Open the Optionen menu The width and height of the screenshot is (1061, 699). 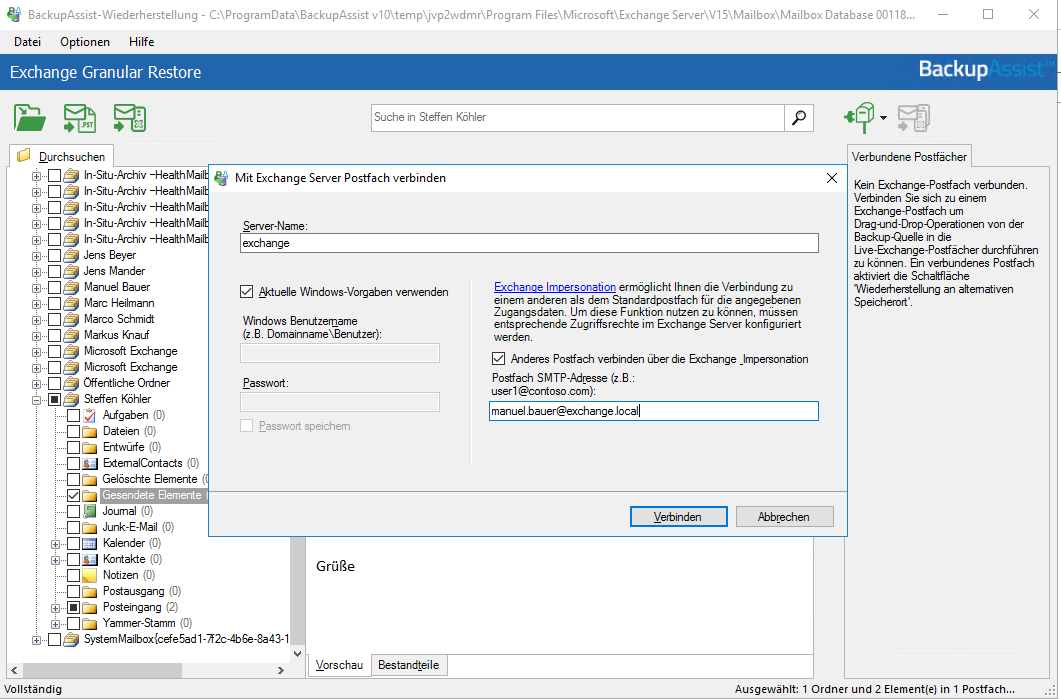point(85,42)
